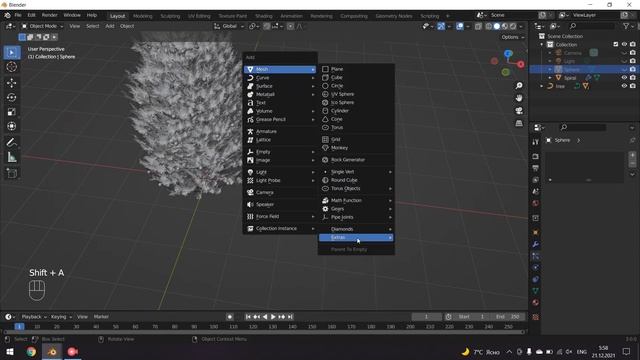Open the Windows Start menu

point(10,351)
